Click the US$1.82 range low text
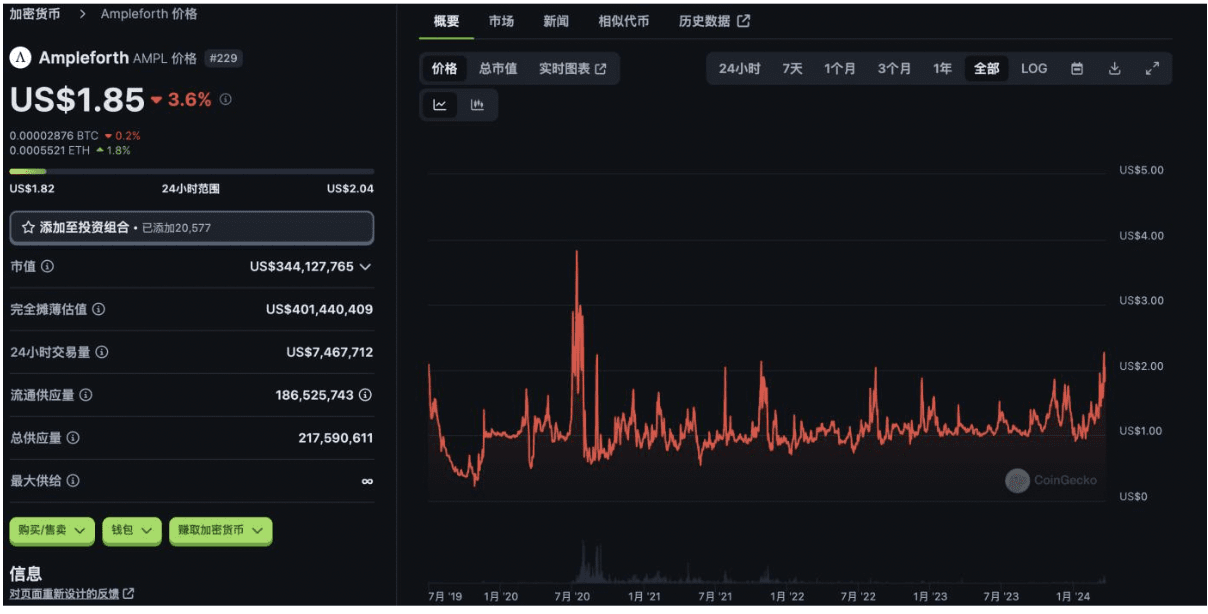 tap(32, 189)
